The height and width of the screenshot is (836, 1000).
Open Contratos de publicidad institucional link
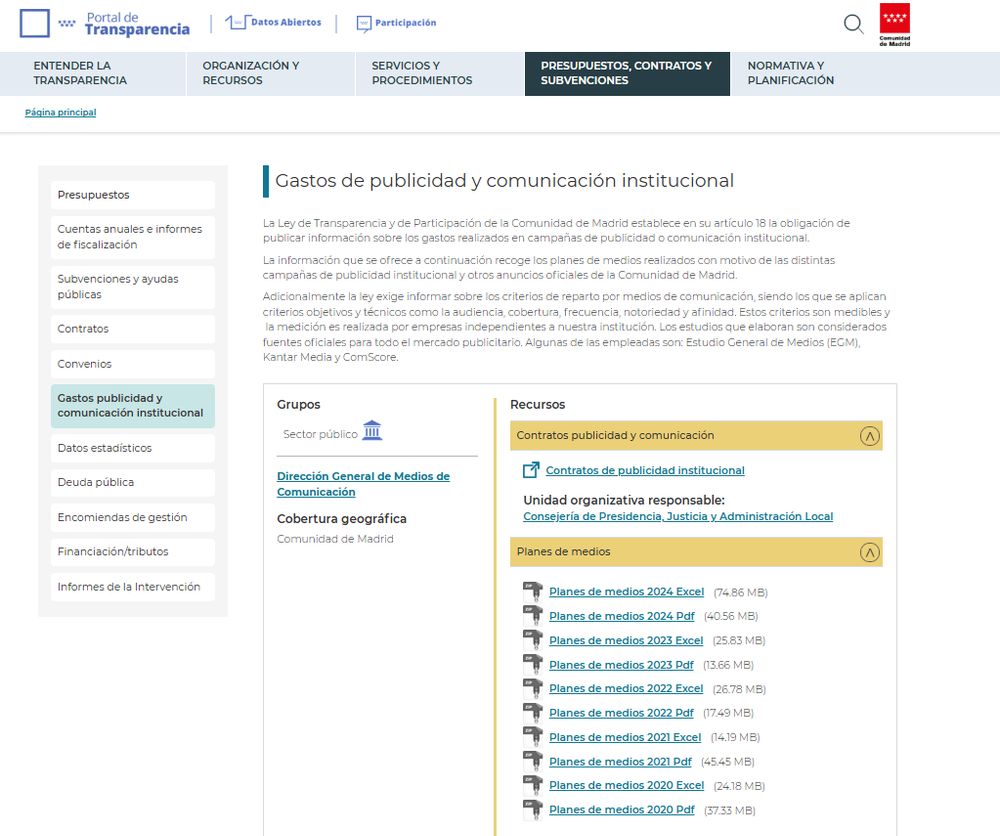click(x=645, y=470)
